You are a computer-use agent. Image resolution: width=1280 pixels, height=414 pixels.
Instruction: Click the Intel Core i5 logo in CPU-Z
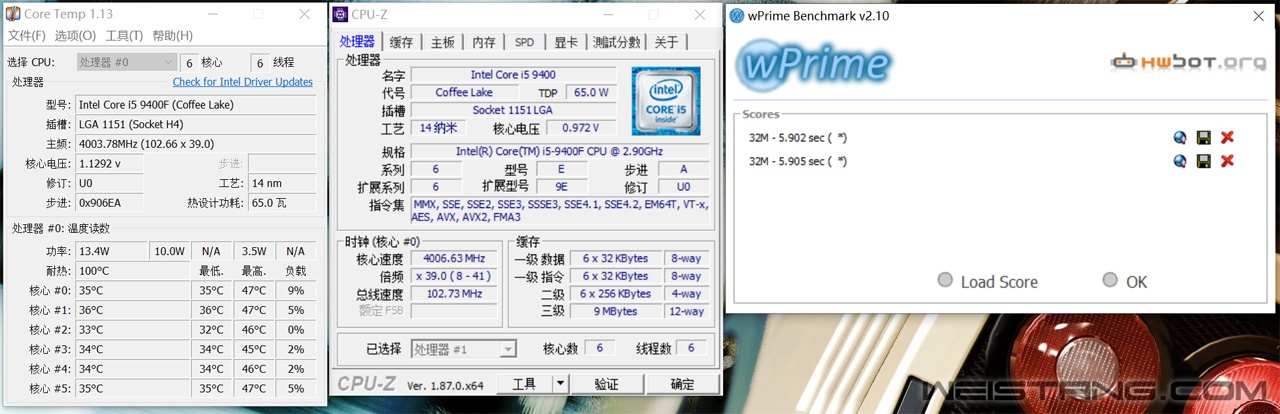666,101
